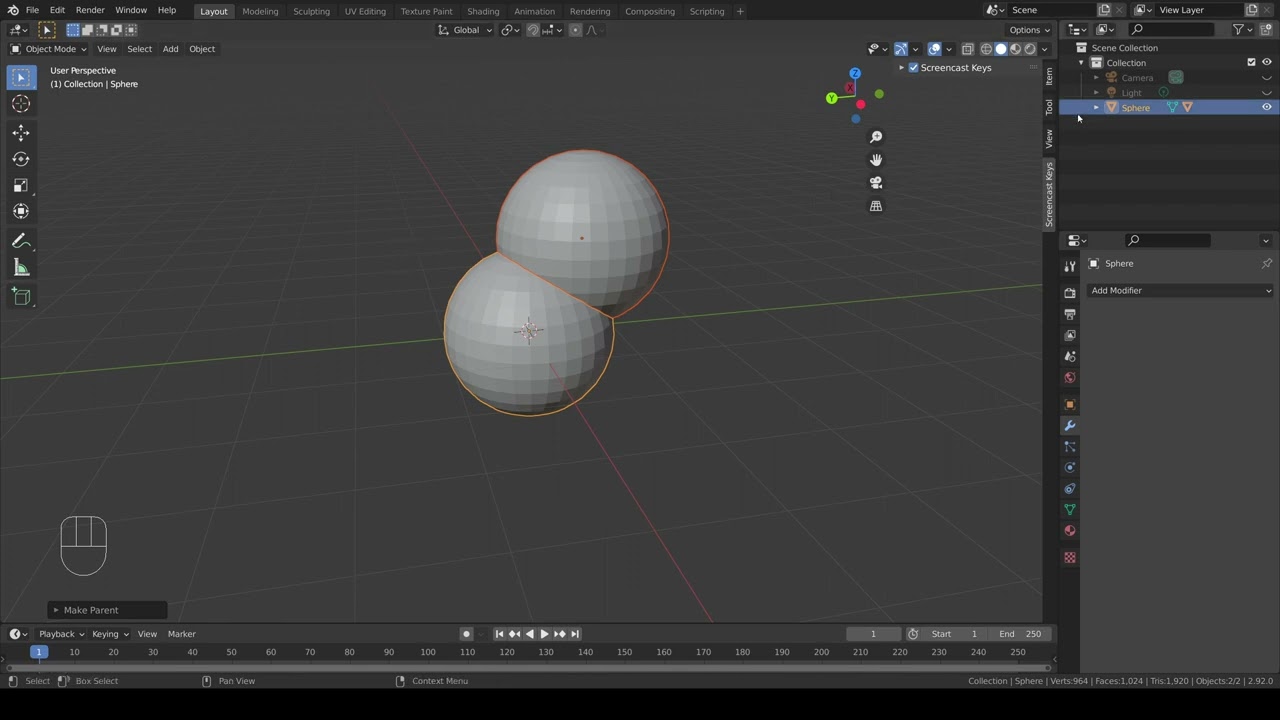Switch perspective/orthographic grid icon
This screenshot has height=720, width=1280.
click(x=876, y=206)
